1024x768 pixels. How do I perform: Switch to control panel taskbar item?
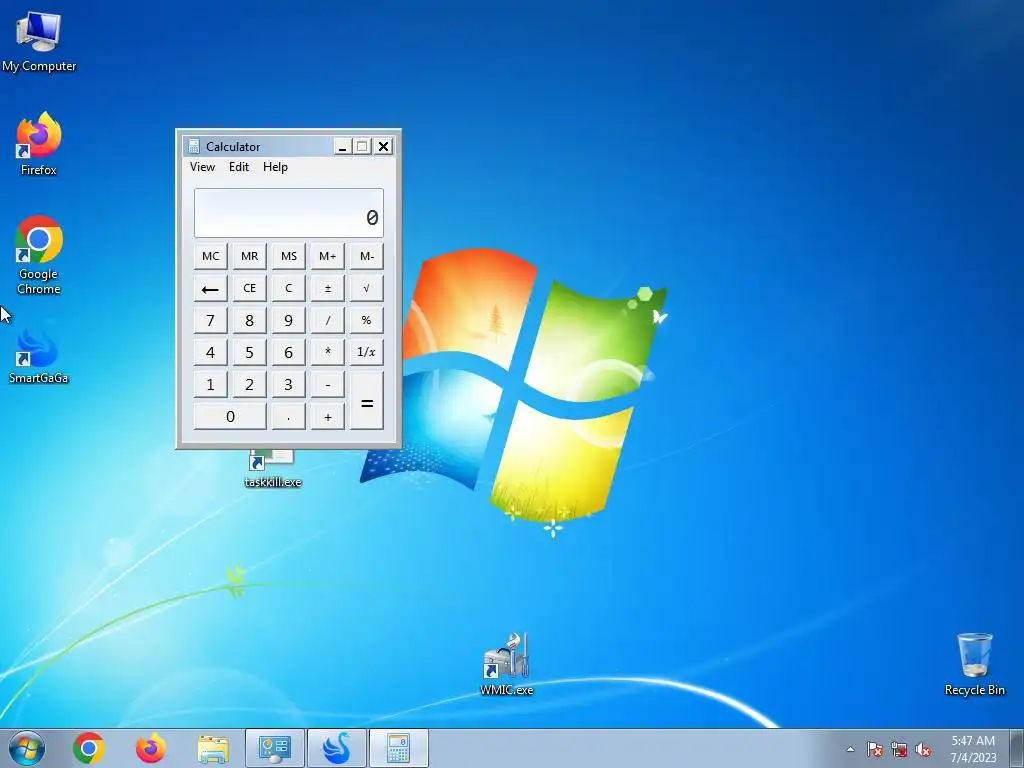click(x=274, y=748)
